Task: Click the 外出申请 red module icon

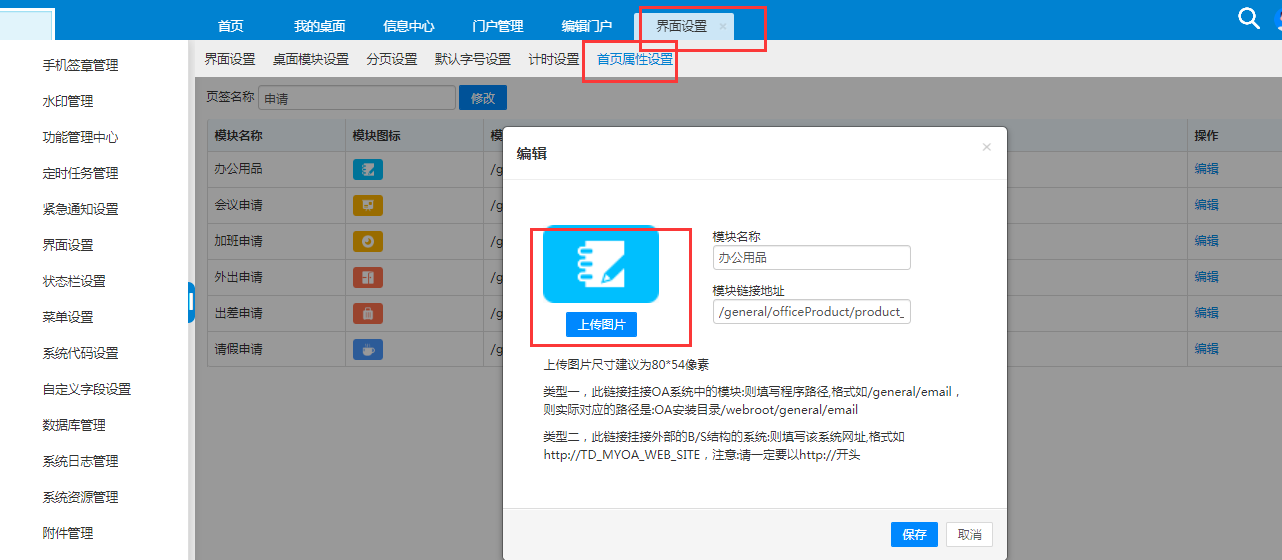Action: pyautogui.click(x=367, y=277)
